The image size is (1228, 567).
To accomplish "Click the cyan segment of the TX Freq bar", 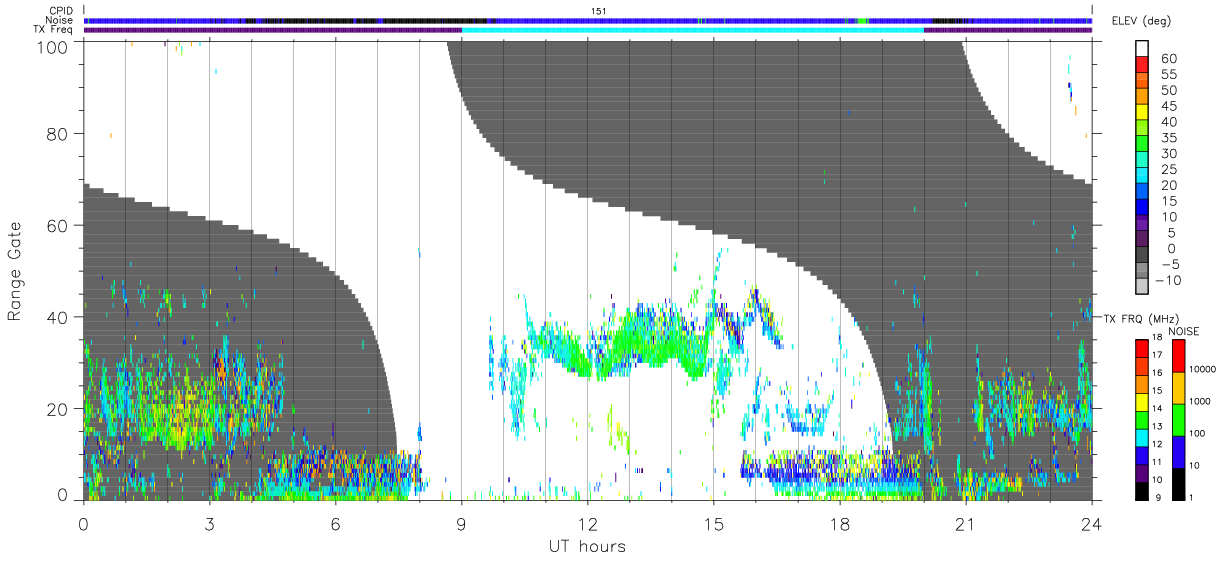I will point(692,30).
